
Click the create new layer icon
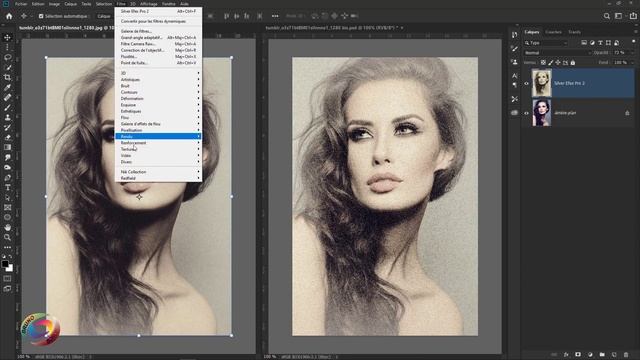pyautogui.click(x=614, y=355)
